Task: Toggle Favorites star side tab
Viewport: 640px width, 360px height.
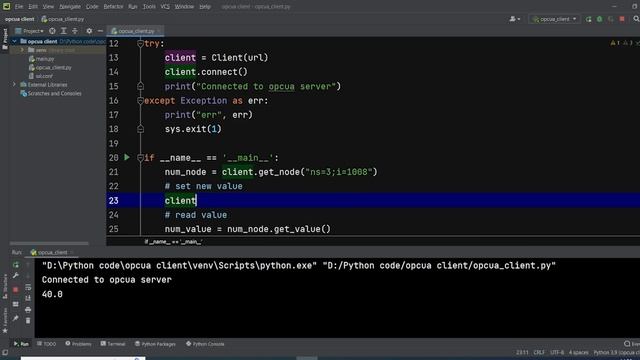Action: [5, 320]
